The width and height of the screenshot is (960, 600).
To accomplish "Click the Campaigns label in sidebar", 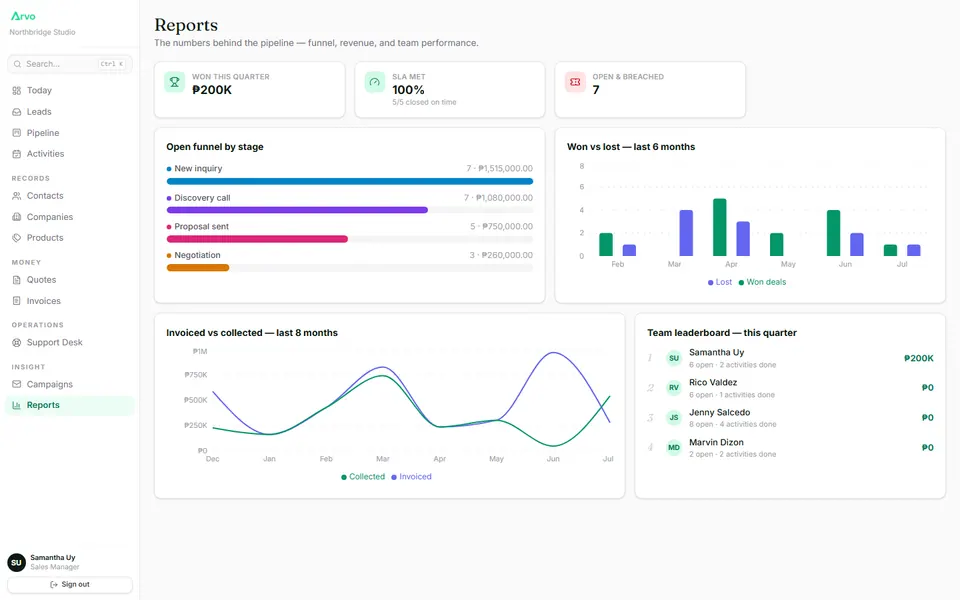I will 50,384.
